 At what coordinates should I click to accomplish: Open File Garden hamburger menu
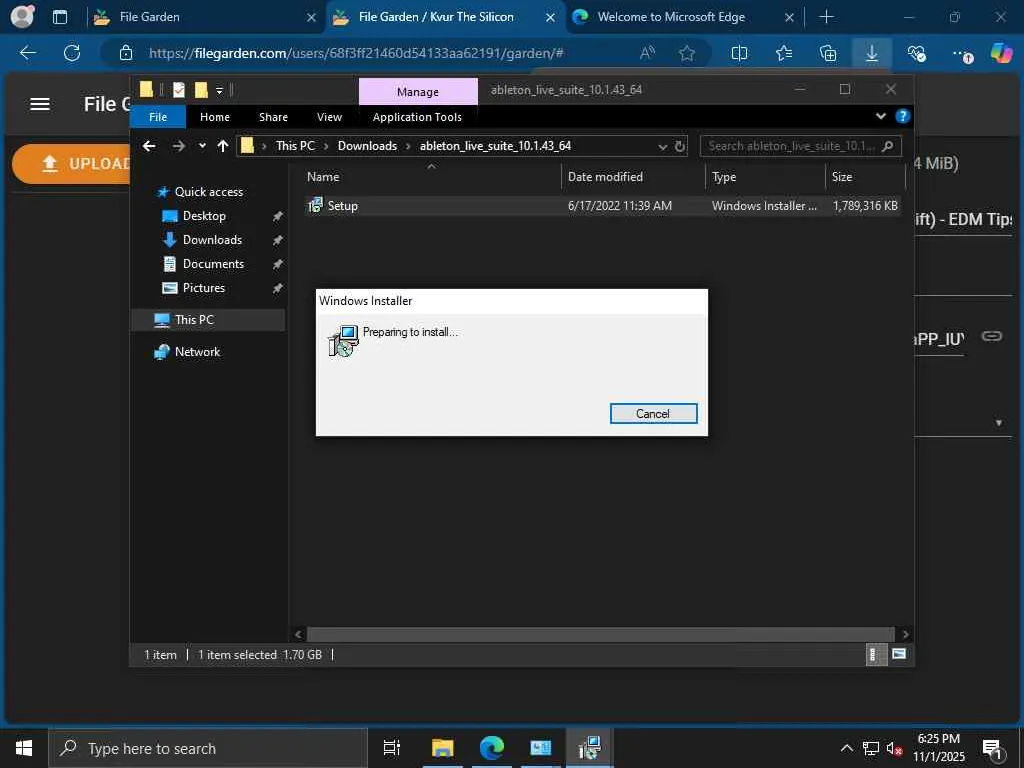[x=40, y=104]
